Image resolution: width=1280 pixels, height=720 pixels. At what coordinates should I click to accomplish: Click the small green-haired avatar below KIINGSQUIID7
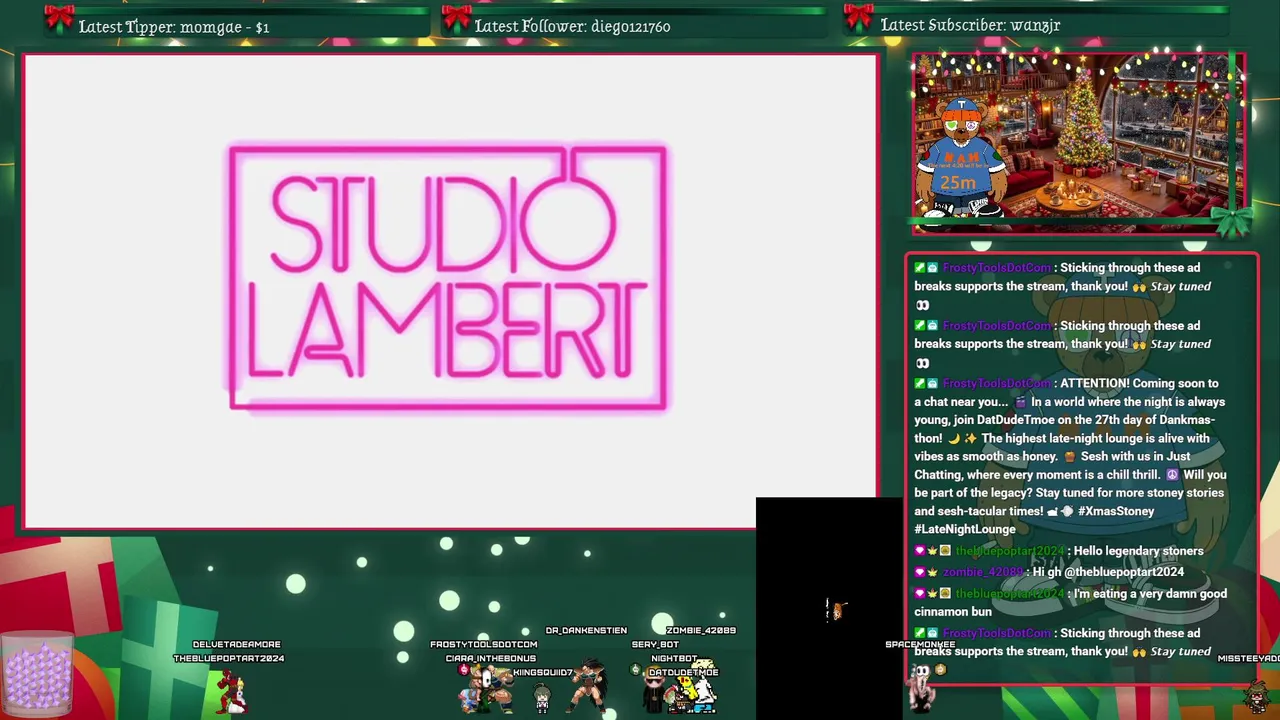click(542, 697)
